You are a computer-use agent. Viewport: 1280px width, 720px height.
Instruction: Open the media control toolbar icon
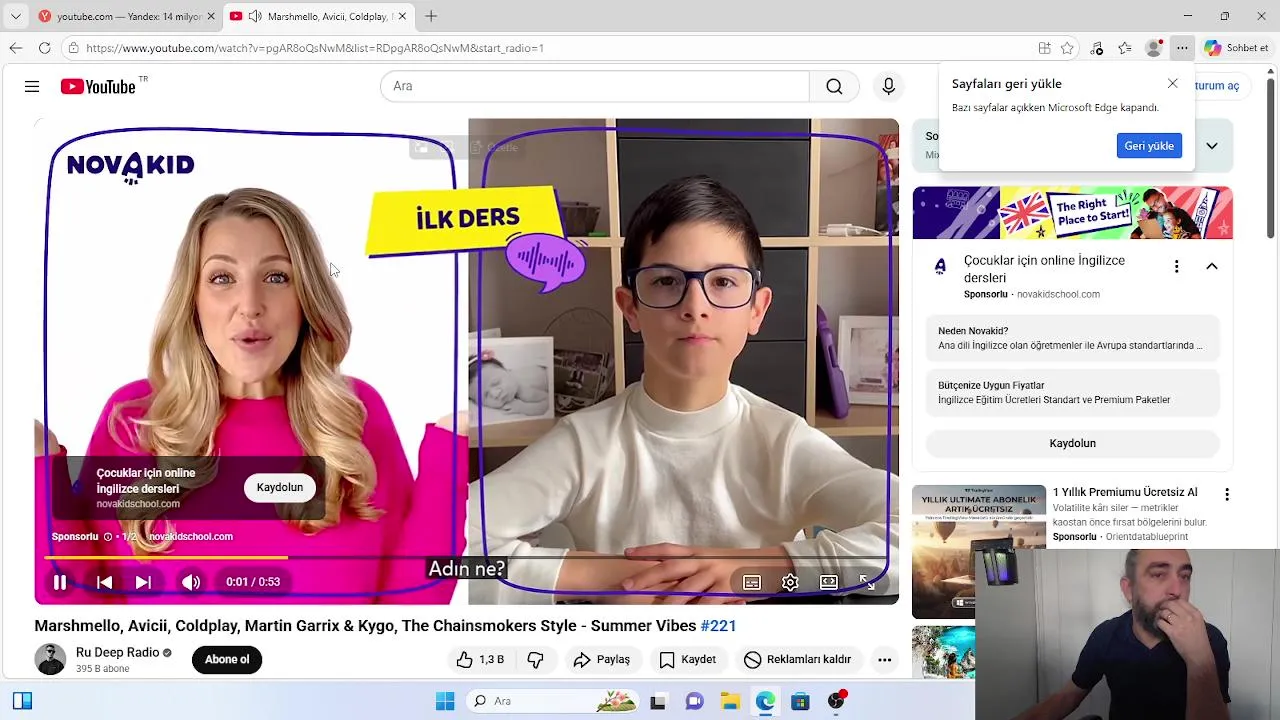(1097, 48)
